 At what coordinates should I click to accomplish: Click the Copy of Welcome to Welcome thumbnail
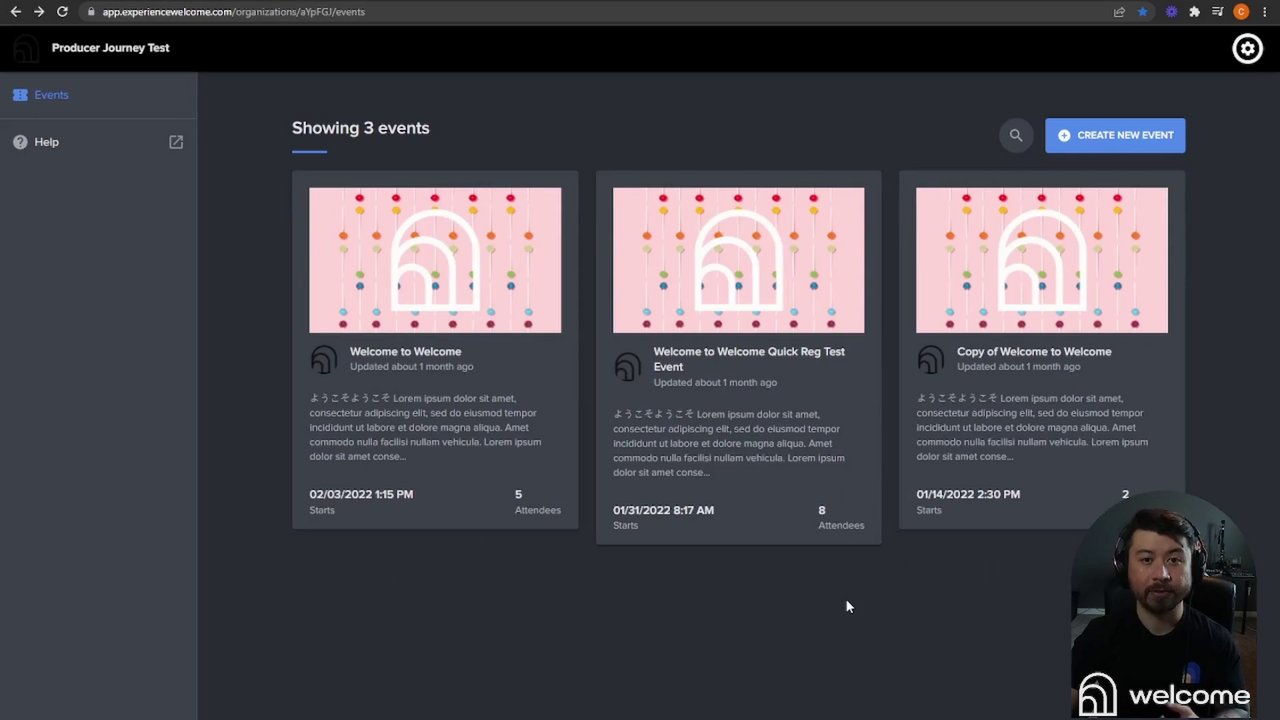coord(1042,260)
